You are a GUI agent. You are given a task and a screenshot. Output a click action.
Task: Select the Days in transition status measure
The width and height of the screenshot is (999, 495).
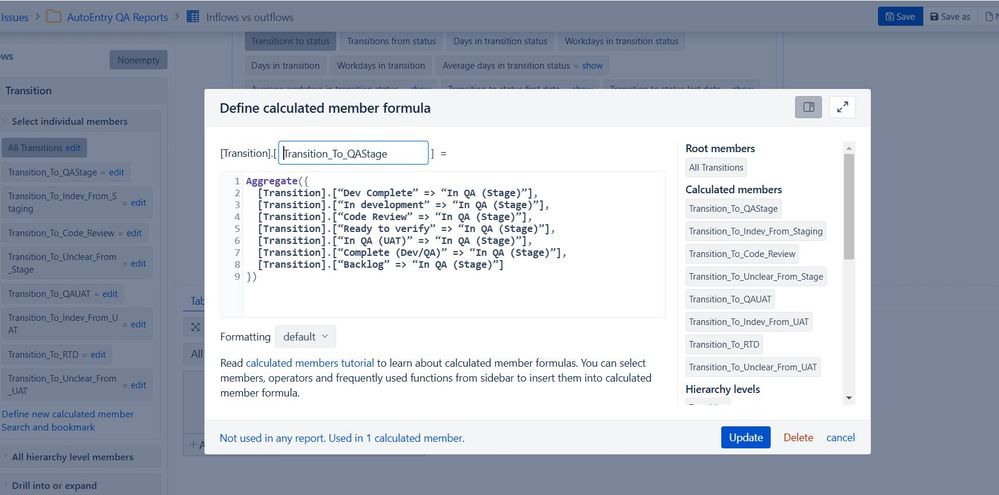click(x=500, y=41)
